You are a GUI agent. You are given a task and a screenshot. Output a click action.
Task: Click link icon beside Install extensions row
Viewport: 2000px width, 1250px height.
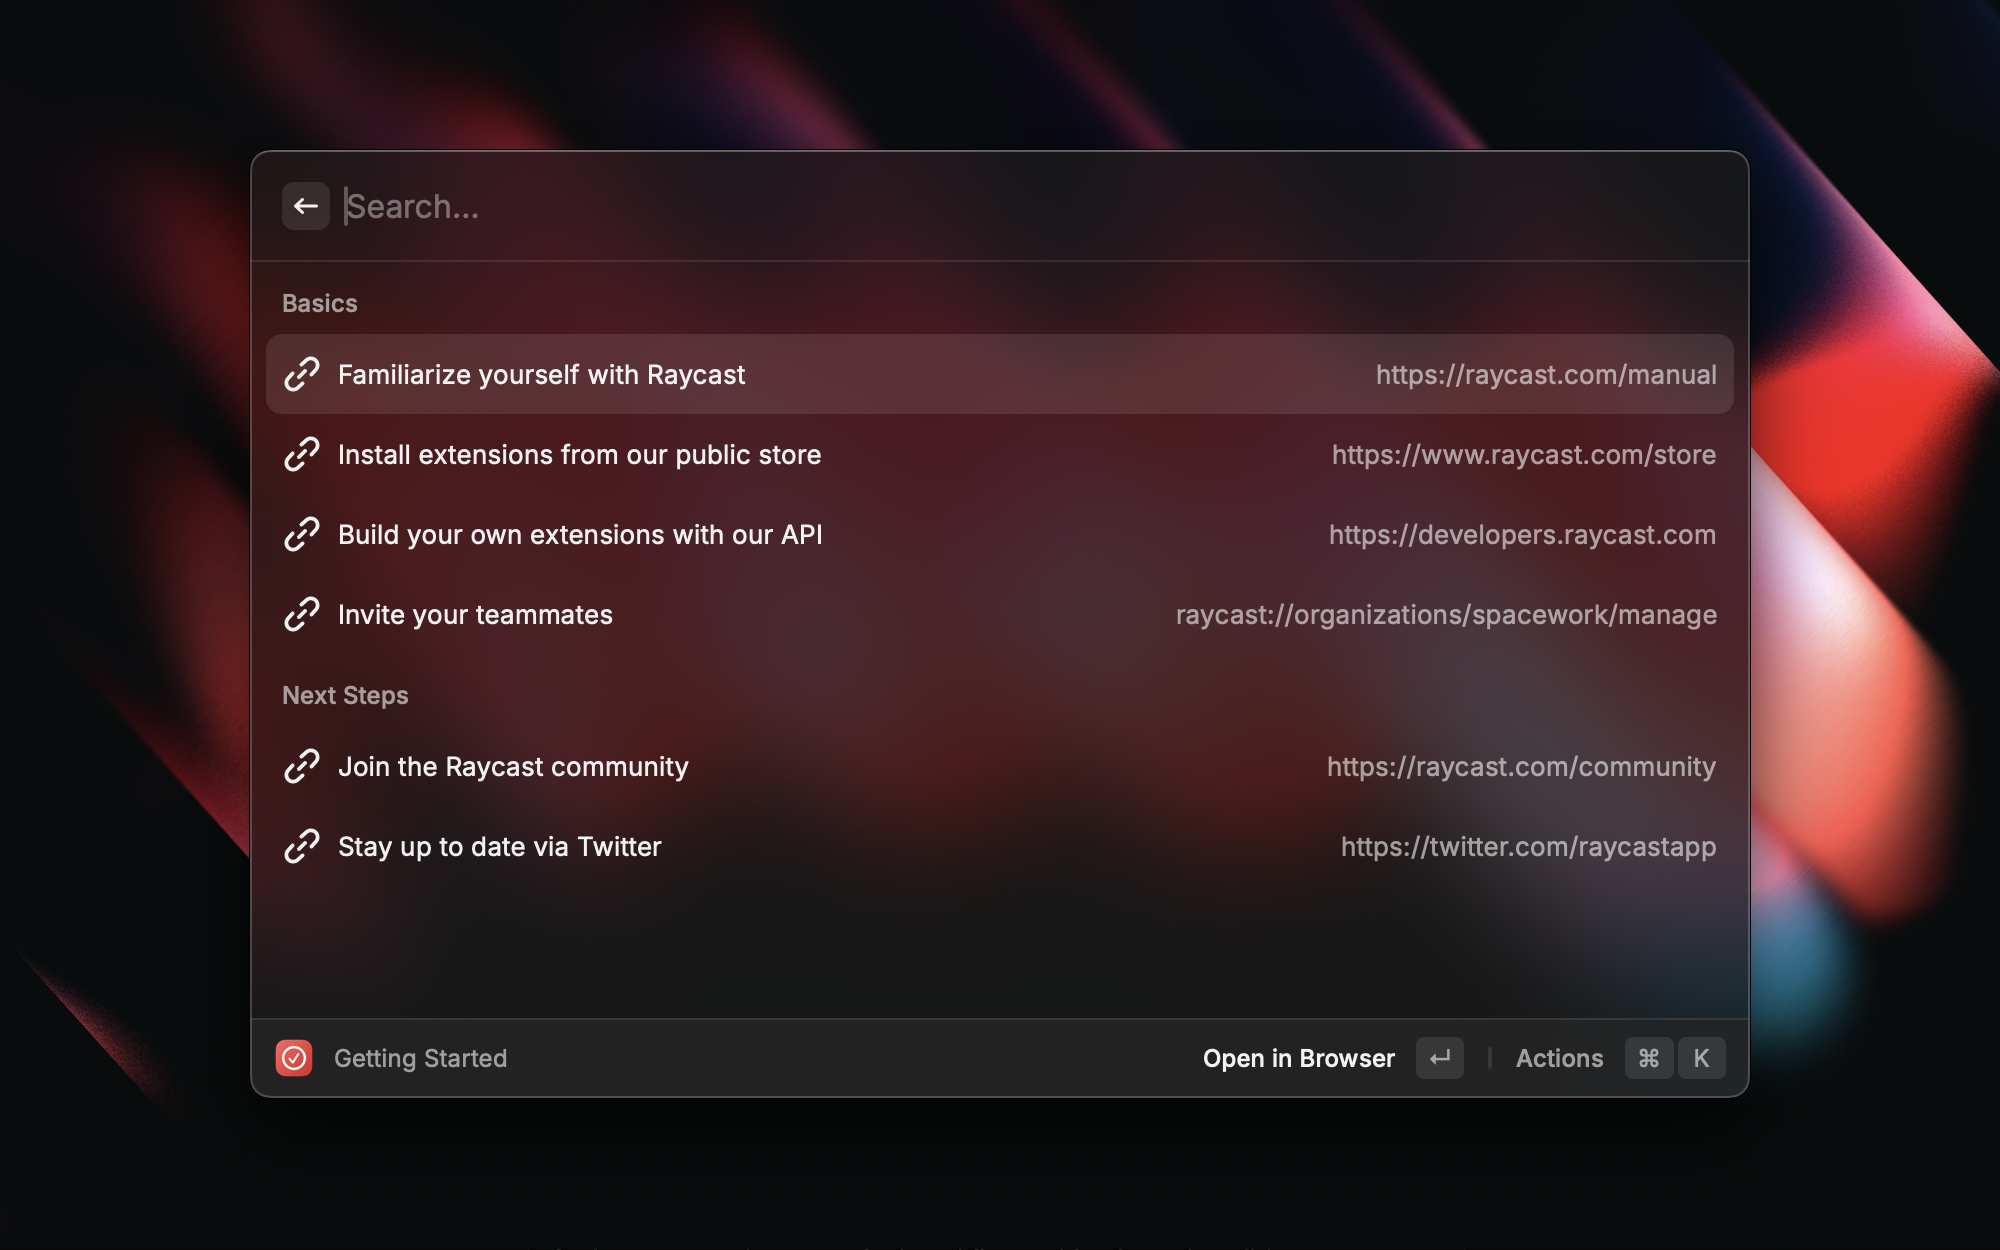[x=301, y=454]
